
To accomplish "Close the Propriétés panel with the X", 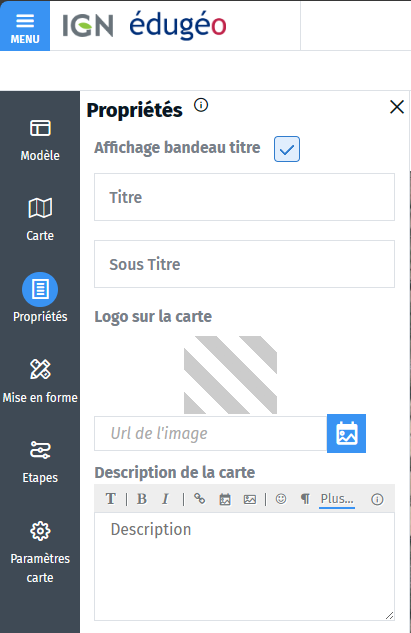I will (x=397, y=107).
